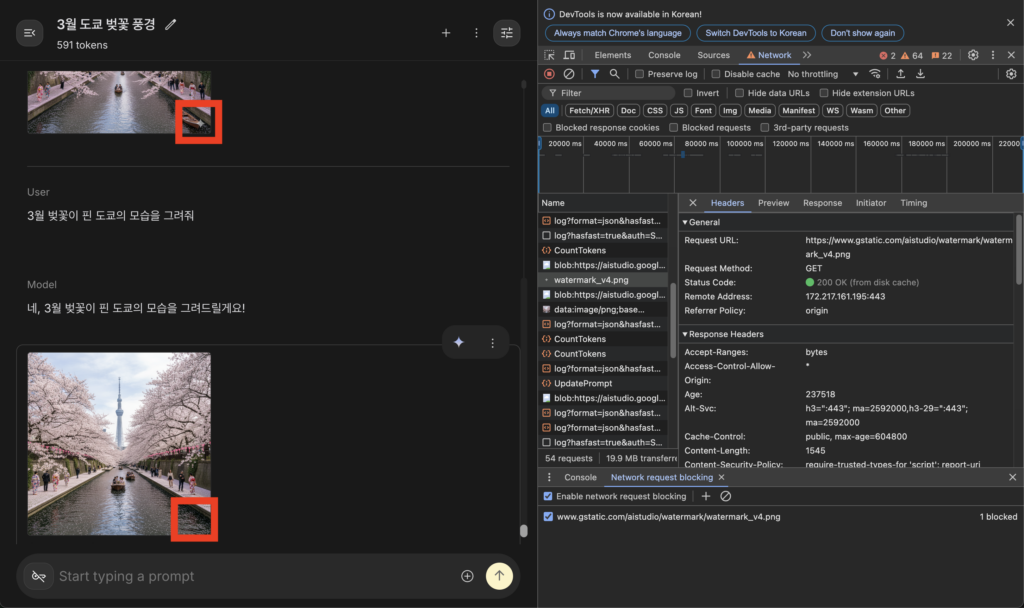This screenshot has height=608, width=1024.
Task: Add a network request blocking pattern
Action: coord(706,496)
